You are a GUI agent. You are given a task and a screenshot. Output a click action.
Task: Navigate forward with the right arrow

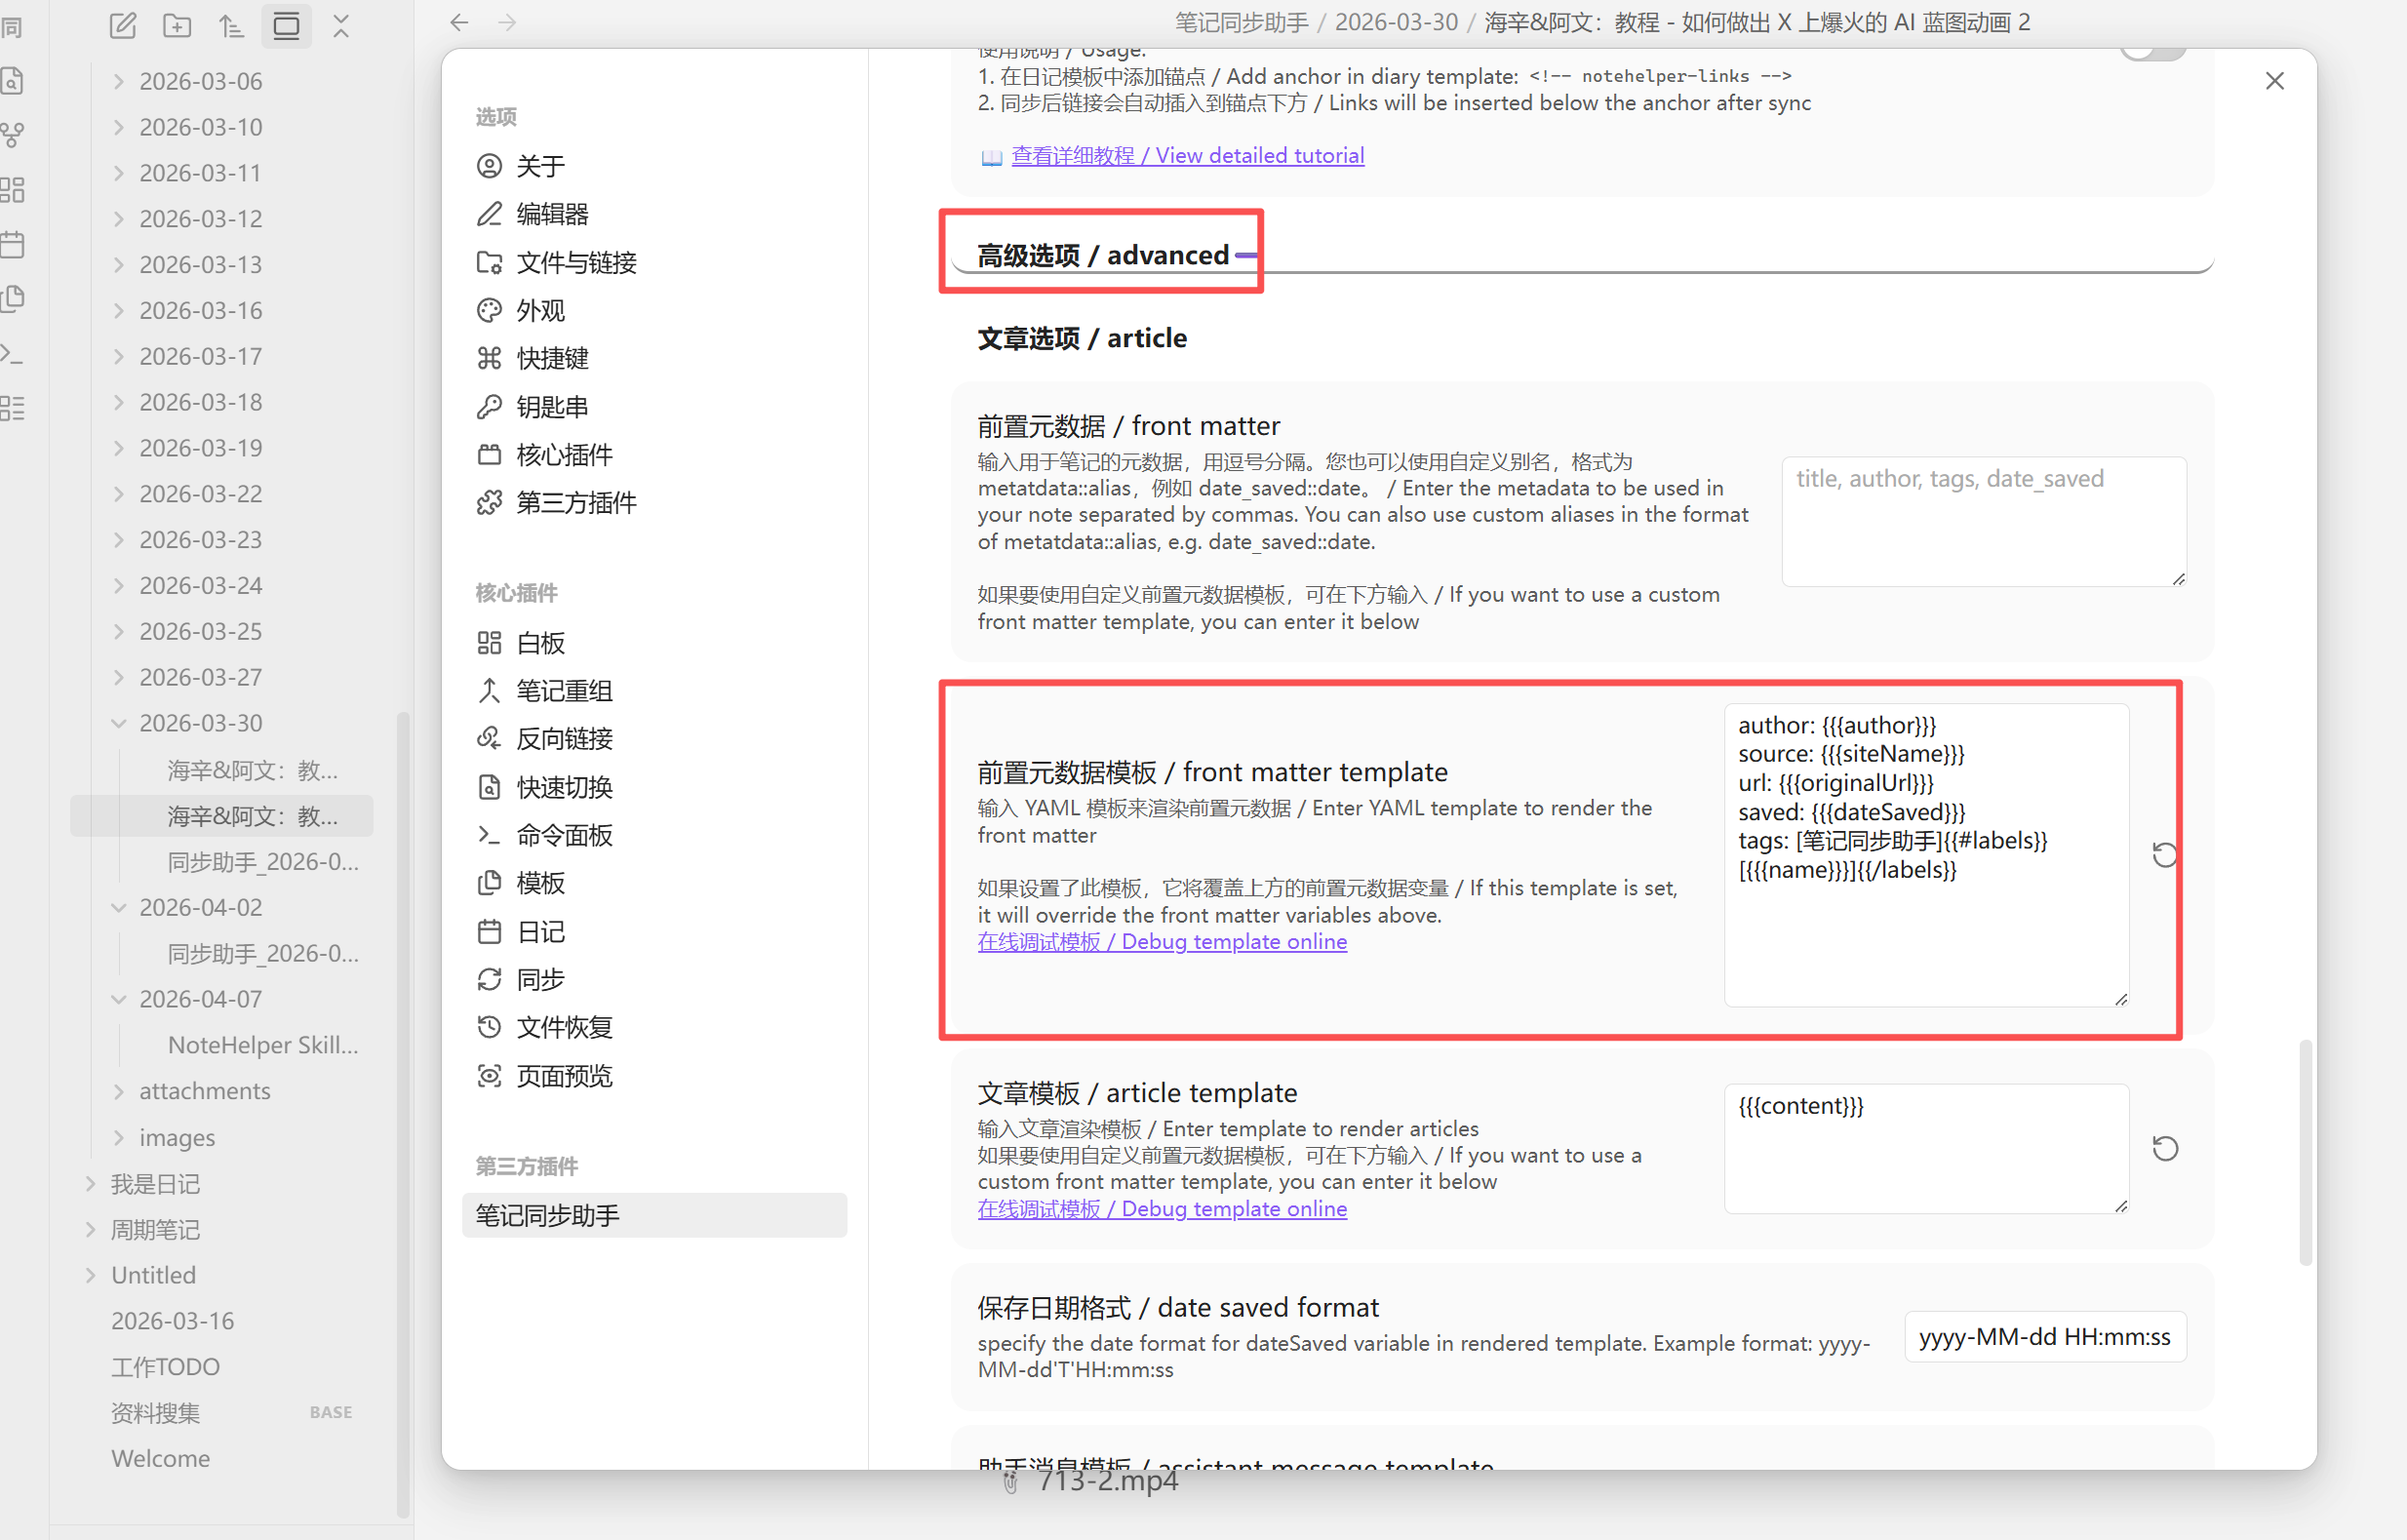pos(507,22)
